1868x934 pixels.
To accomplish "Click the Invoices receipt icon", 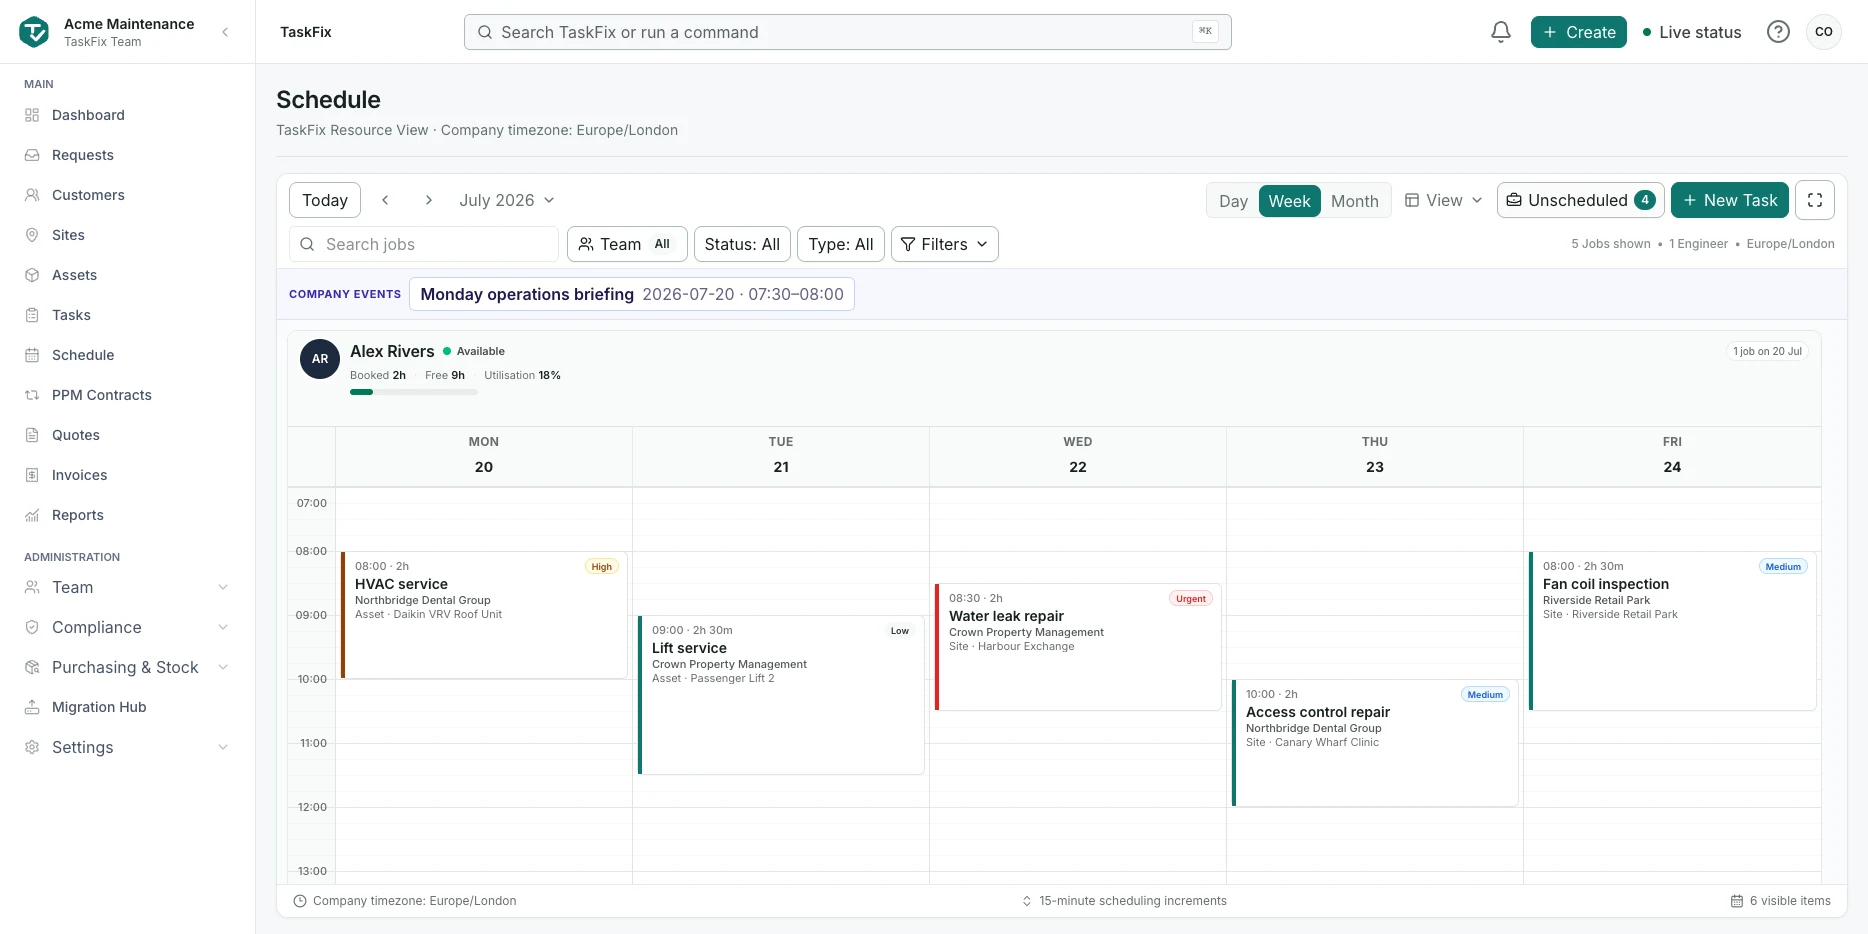I will [x=32, y=475].
